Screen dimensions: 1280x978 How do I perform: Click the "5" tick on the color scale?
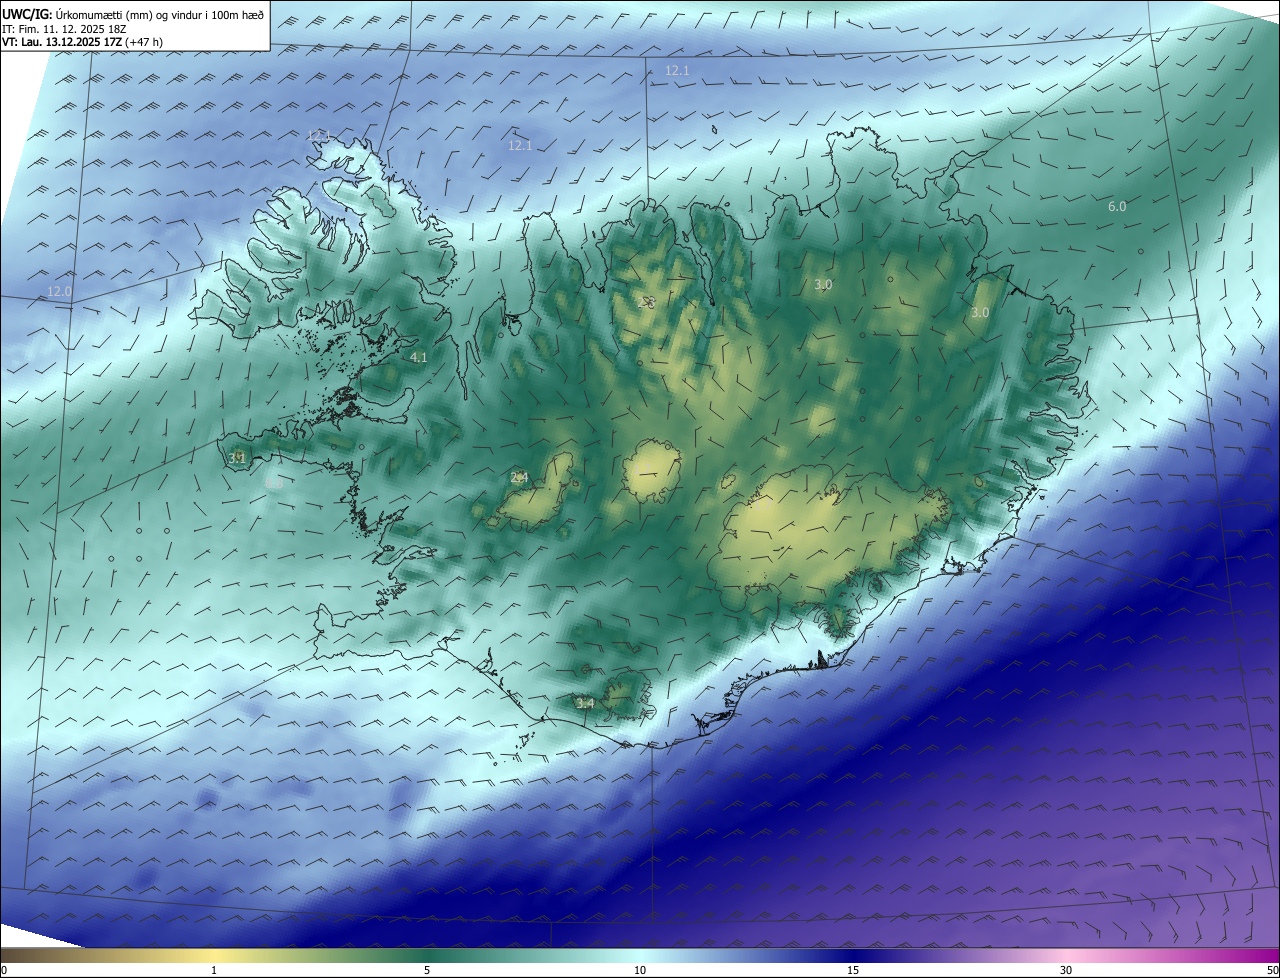click(427, 970)
